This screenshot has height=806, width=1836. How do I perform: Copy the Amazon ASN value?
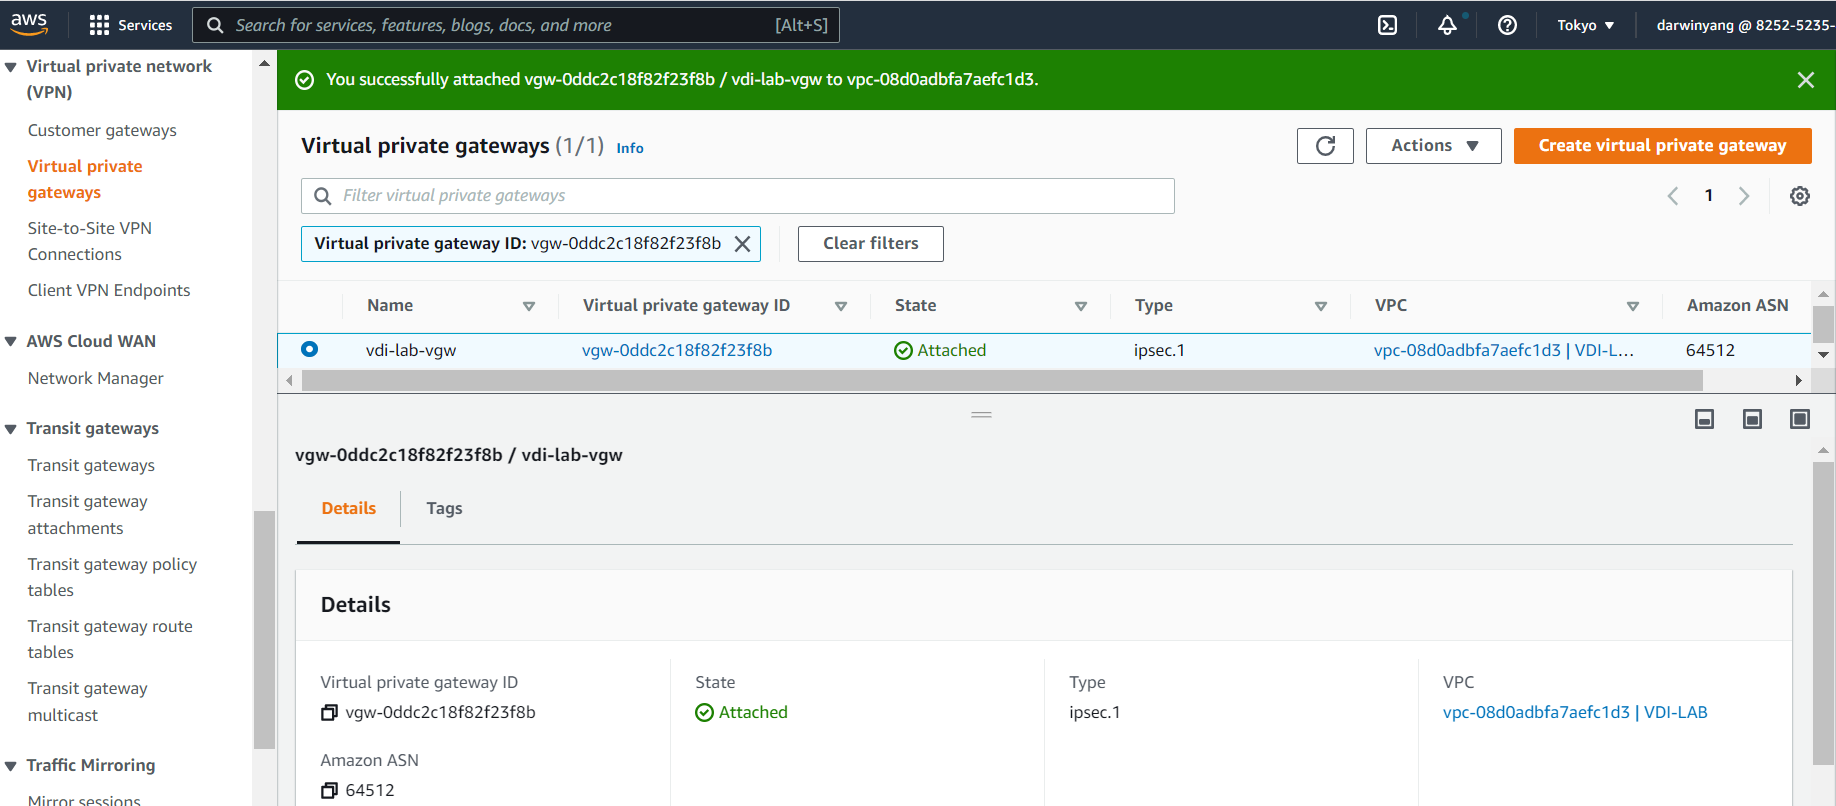coord(329,791)
